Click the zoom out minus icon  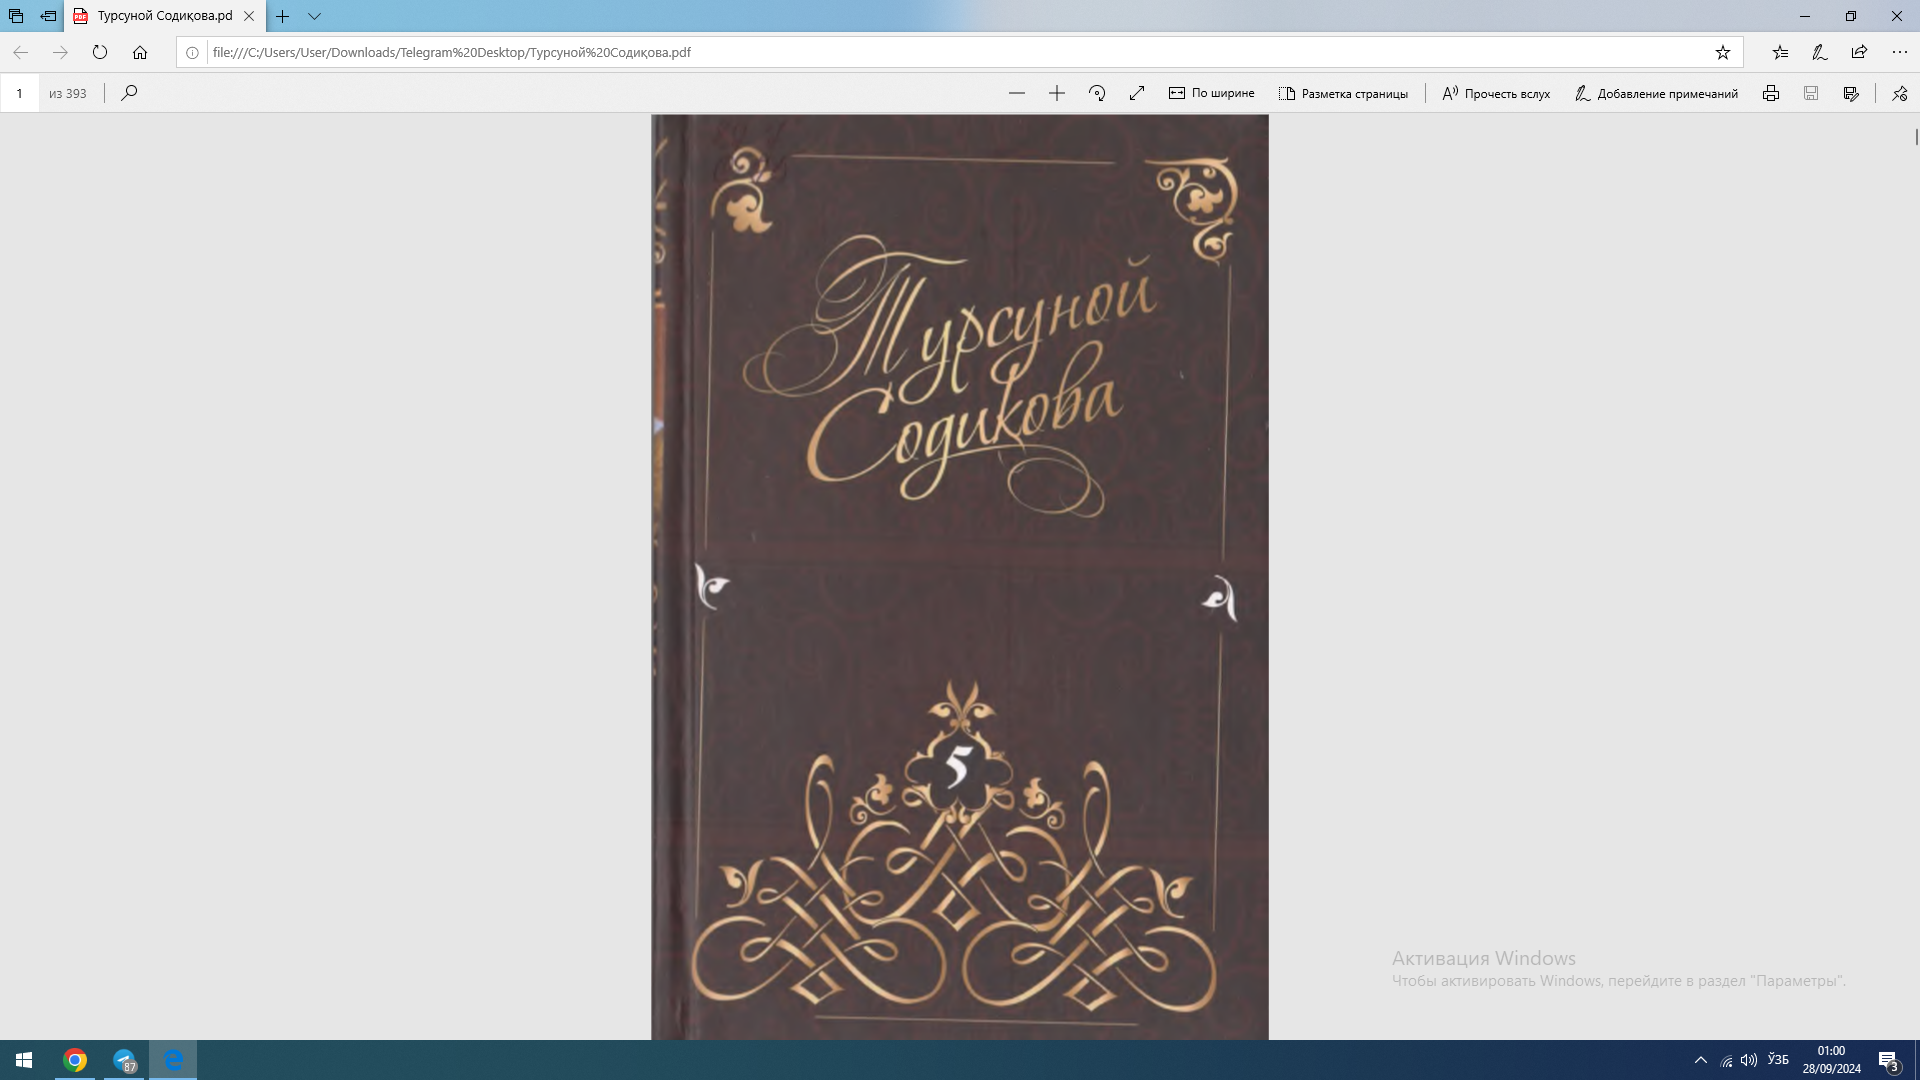click(1017, 93)
